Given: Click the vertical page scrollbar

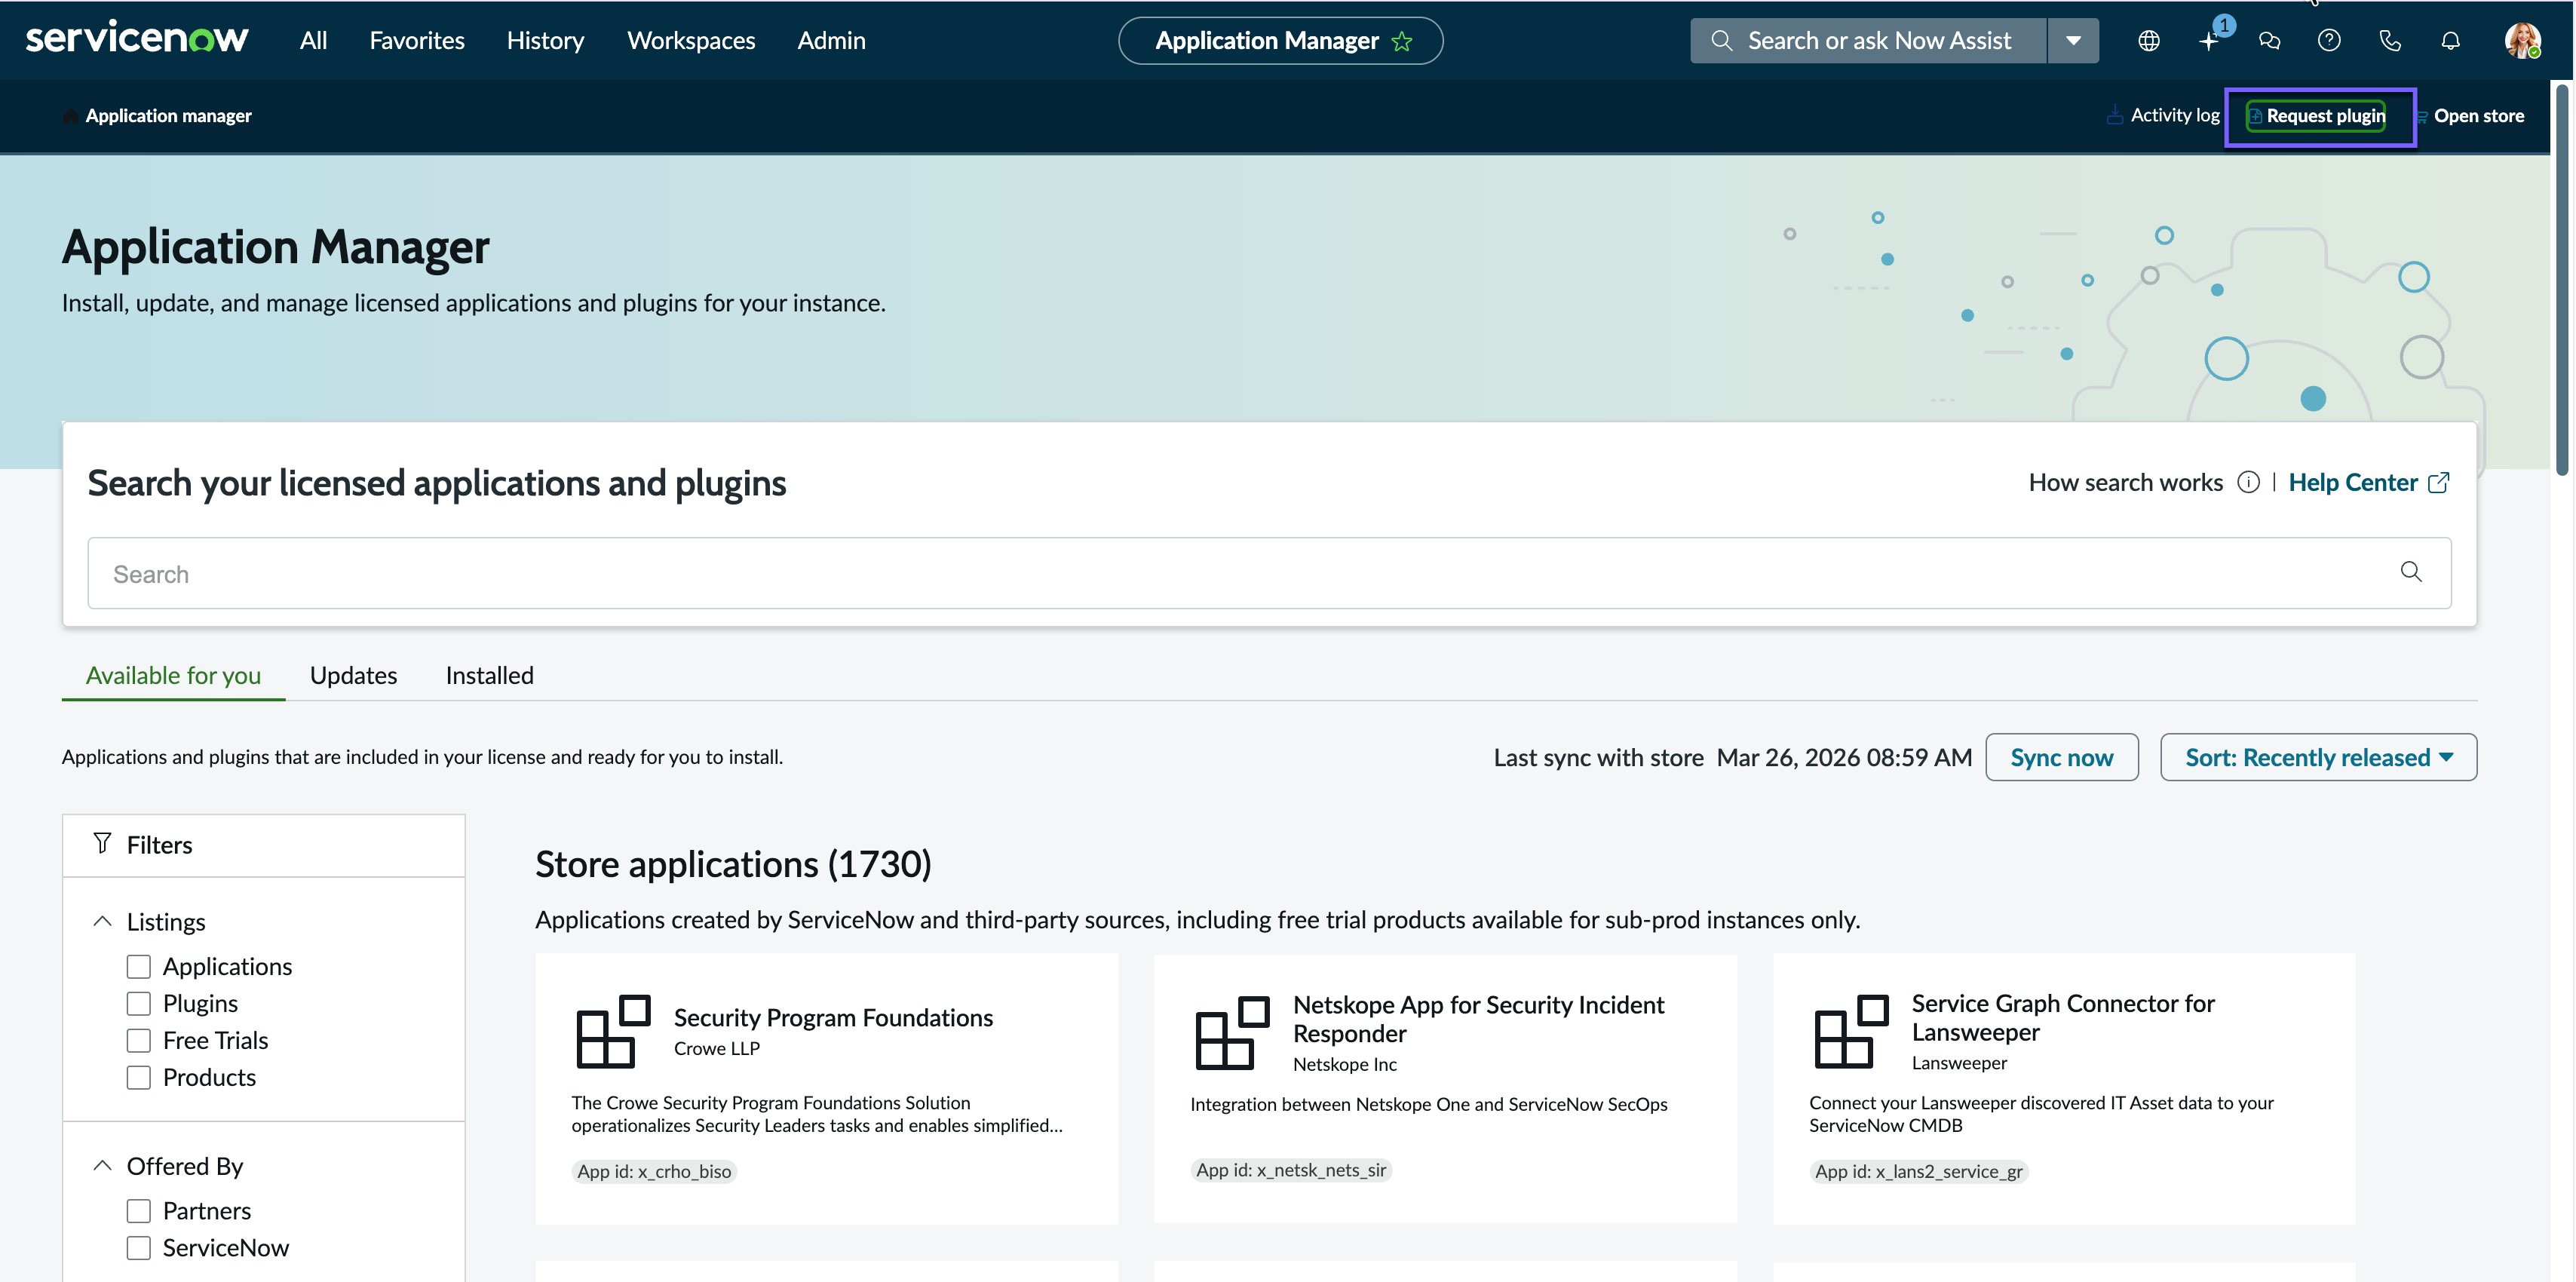Looking at the screenshot, I should click(x=2562, y=280).
